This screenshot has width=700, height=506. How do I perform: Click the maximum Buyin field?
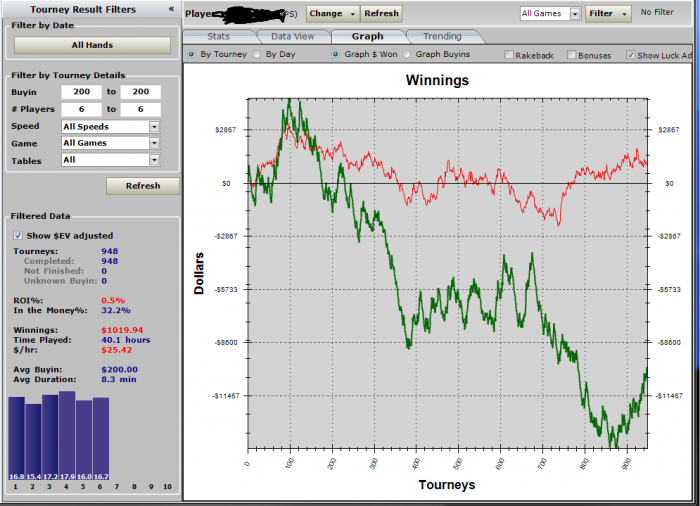(x=141, y=92)
